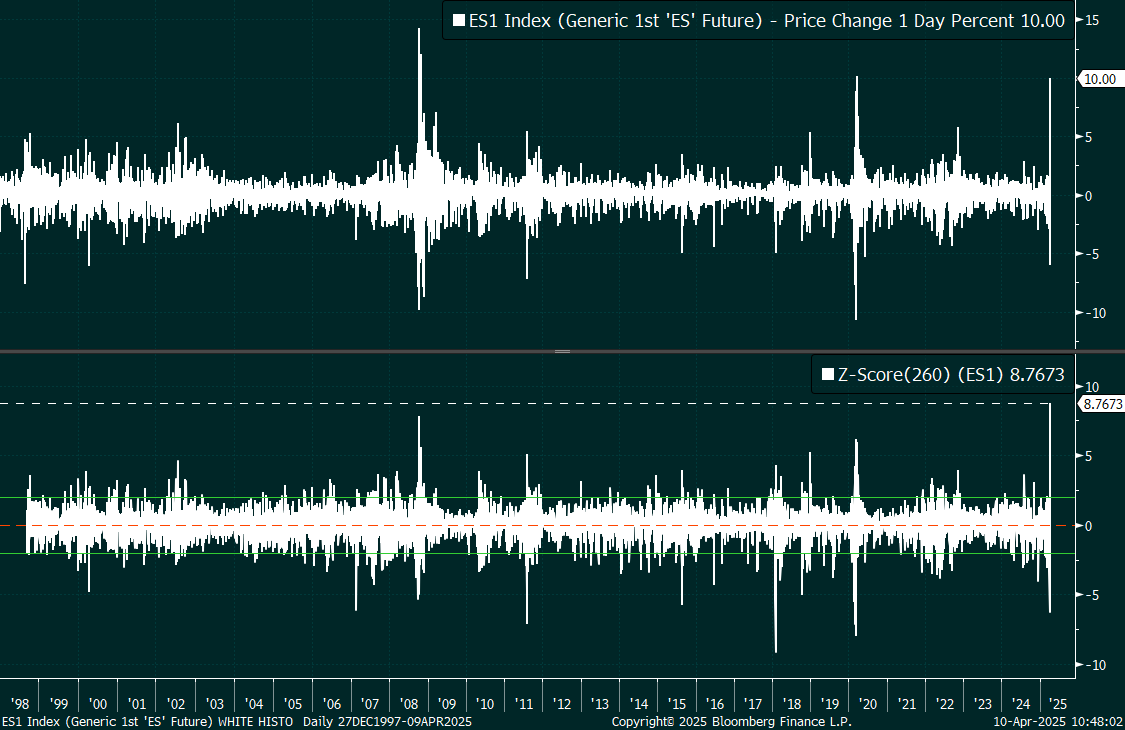Viewport: 1125px width, 730px height.
Task: Click the '05 year label on x-axis
Action: [293, 704]
